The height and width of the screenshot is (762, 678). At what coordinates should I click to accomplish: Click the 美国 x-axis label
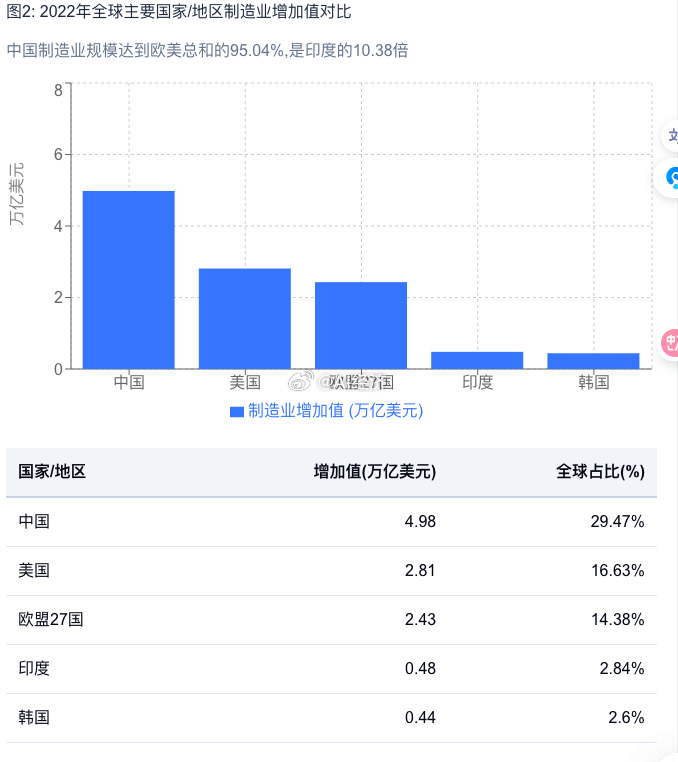click(x=245, y=382)
